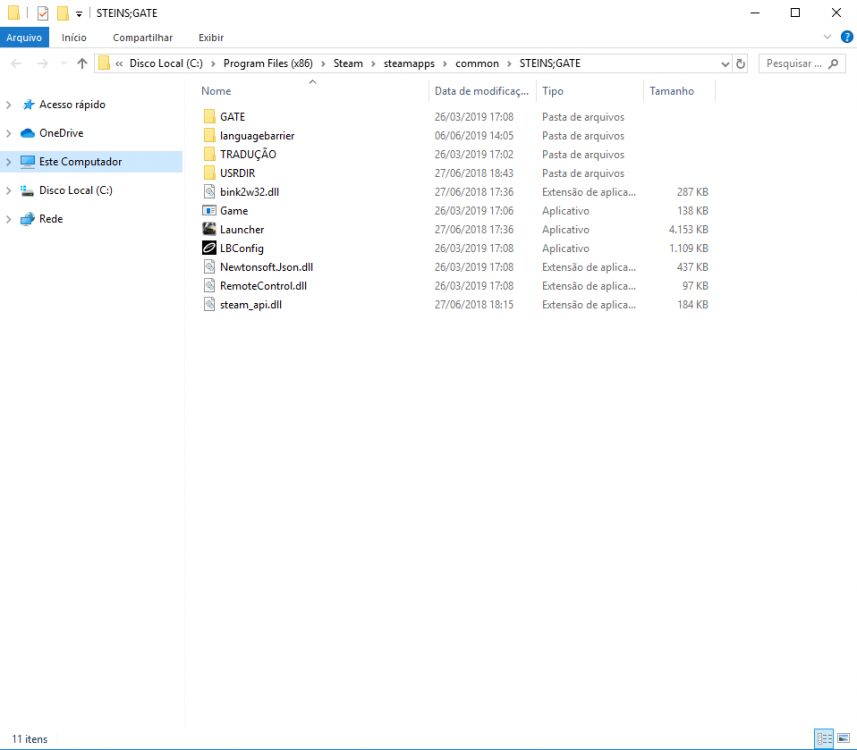
Task: Select the Launcher application icon
Action: (x=209, y=229)
